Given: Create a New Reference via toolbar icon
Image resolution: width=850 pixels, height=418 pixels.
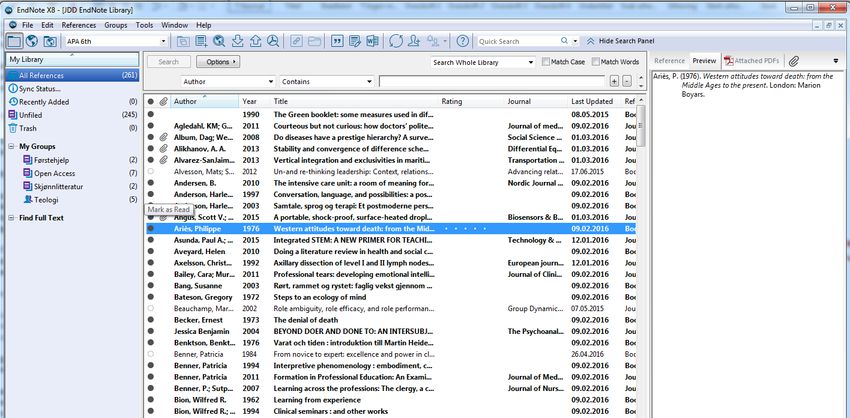Looking at the screenshot, I should point(202,41).
